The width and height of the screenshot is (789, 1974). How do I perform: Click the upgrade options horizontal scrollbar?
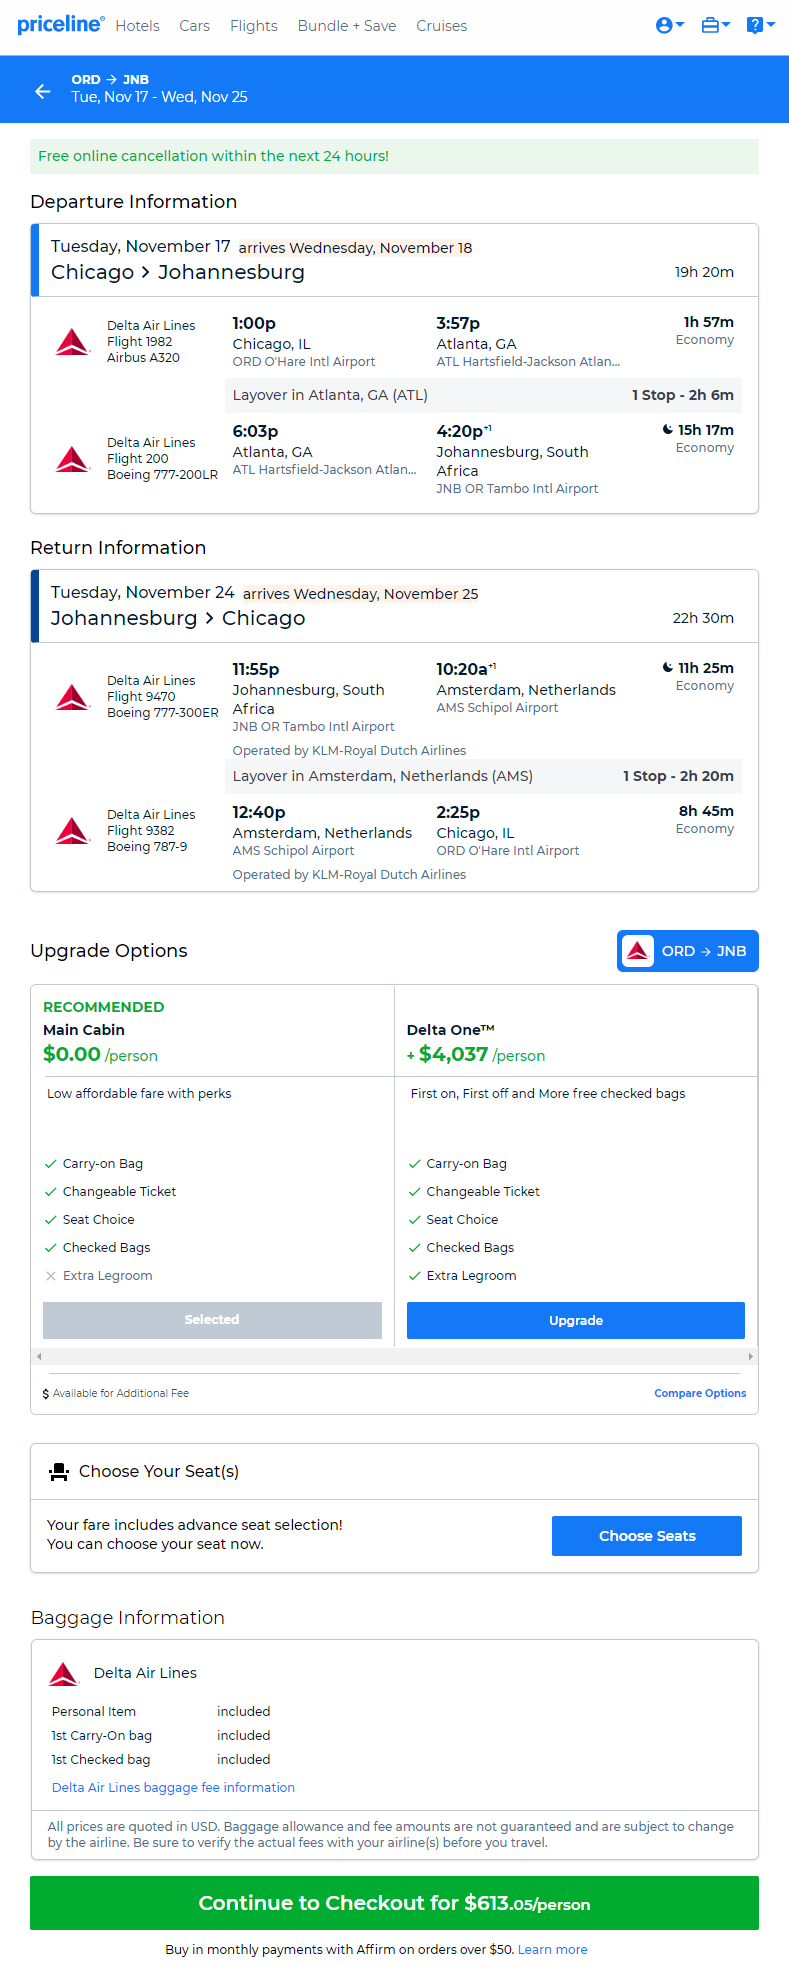(395, 1356)
